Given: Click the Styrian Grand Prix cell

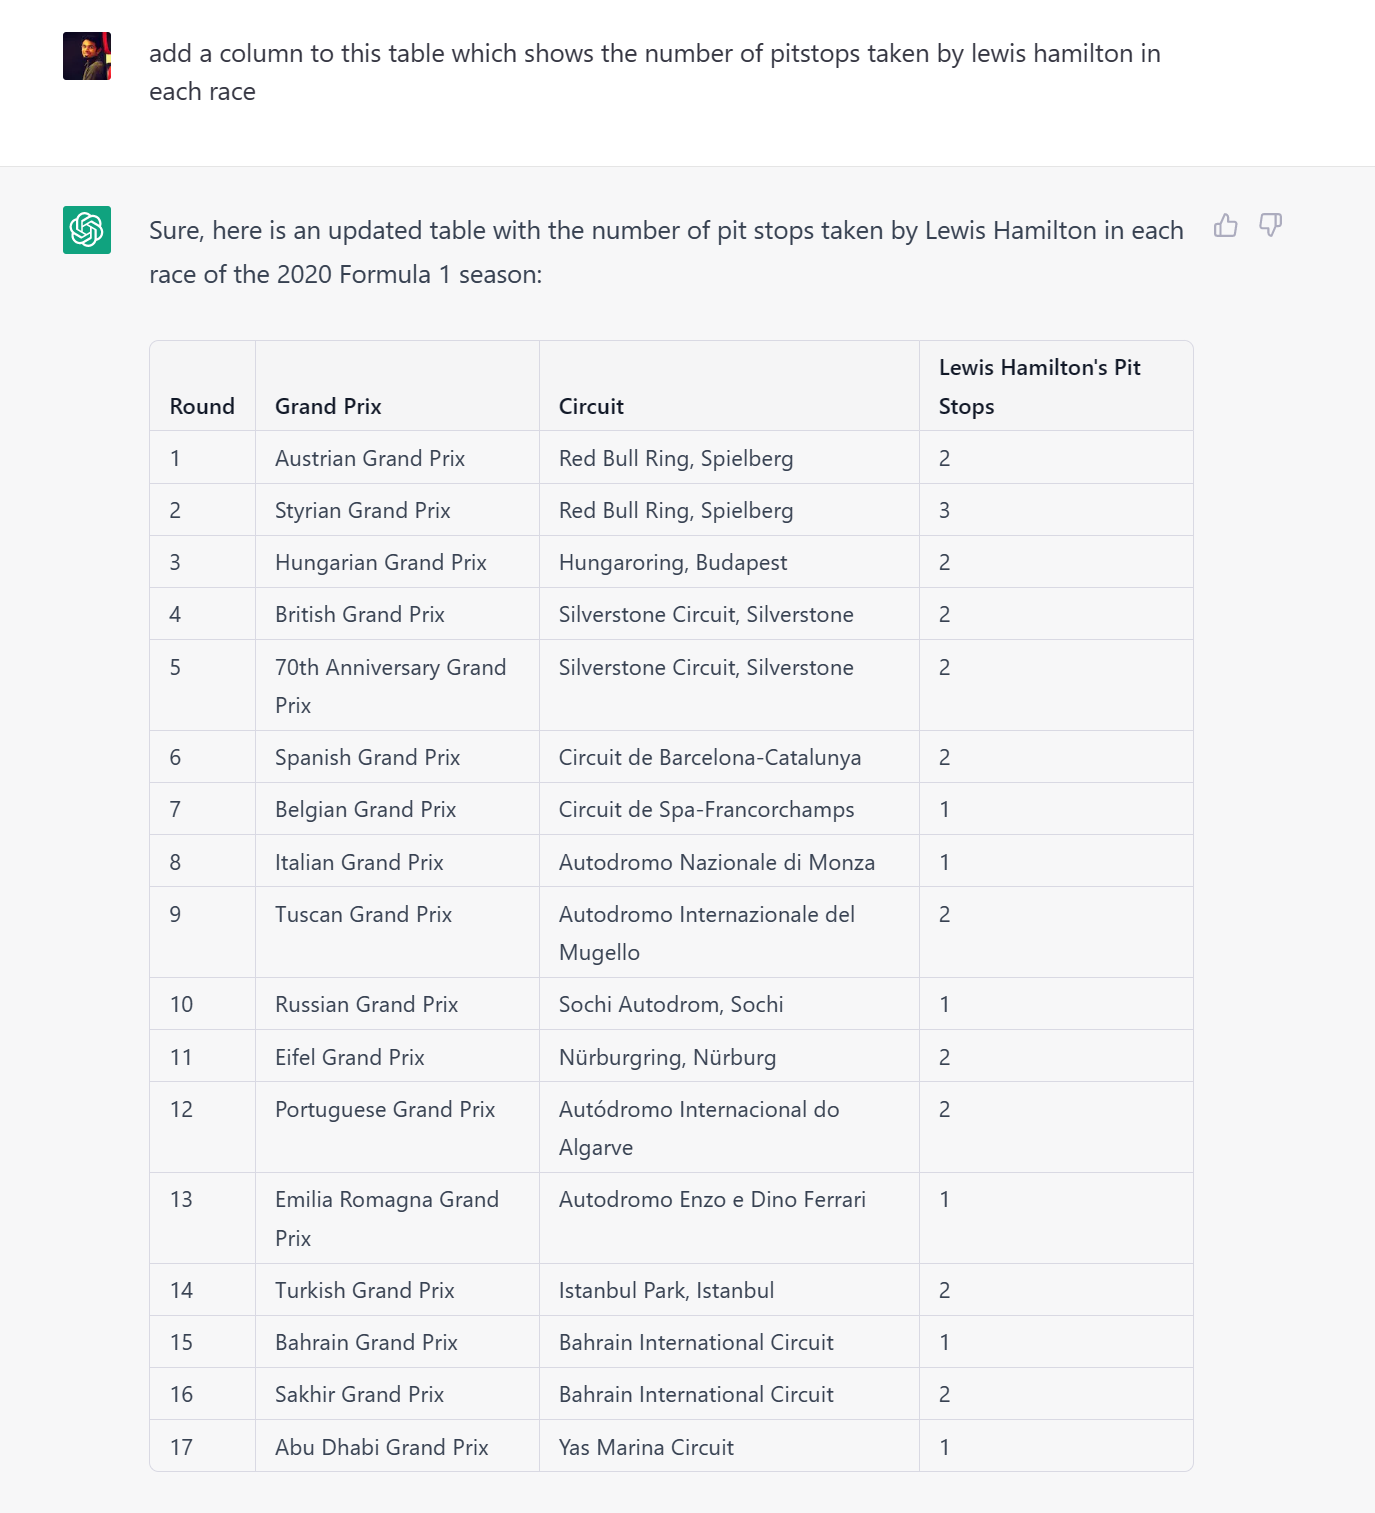Looking at the screenshot, I should [363, 510].
